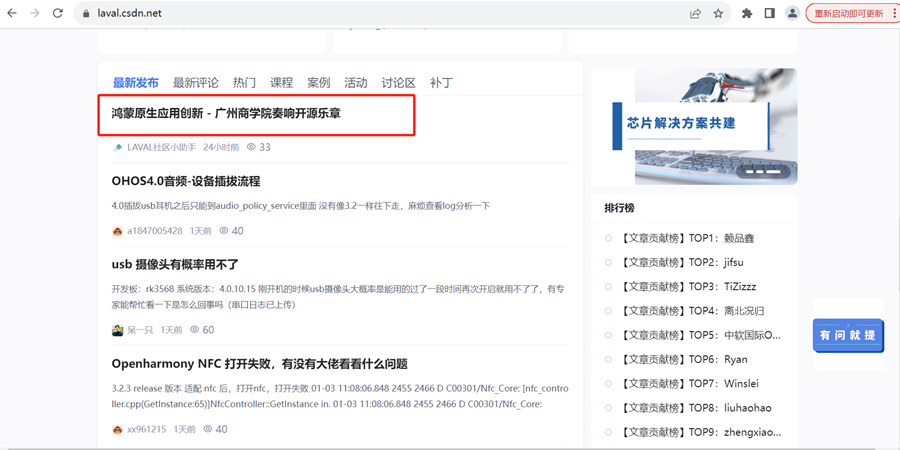Click the share icon in address bar
This screenshot has width=900, height=450.
point(695,14)
